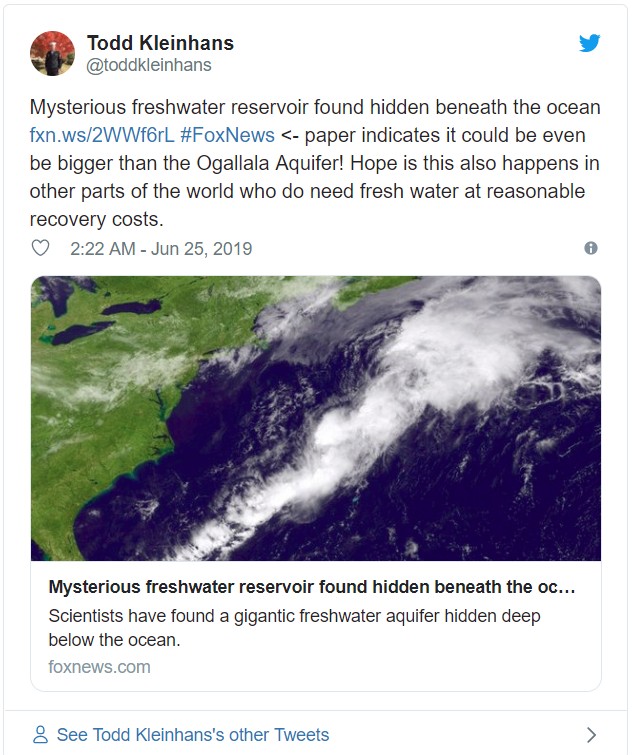Viewport: 636px width, 755px height.
Task: Select See Todd Kleinhans's other Tweets
Action: 193,735
